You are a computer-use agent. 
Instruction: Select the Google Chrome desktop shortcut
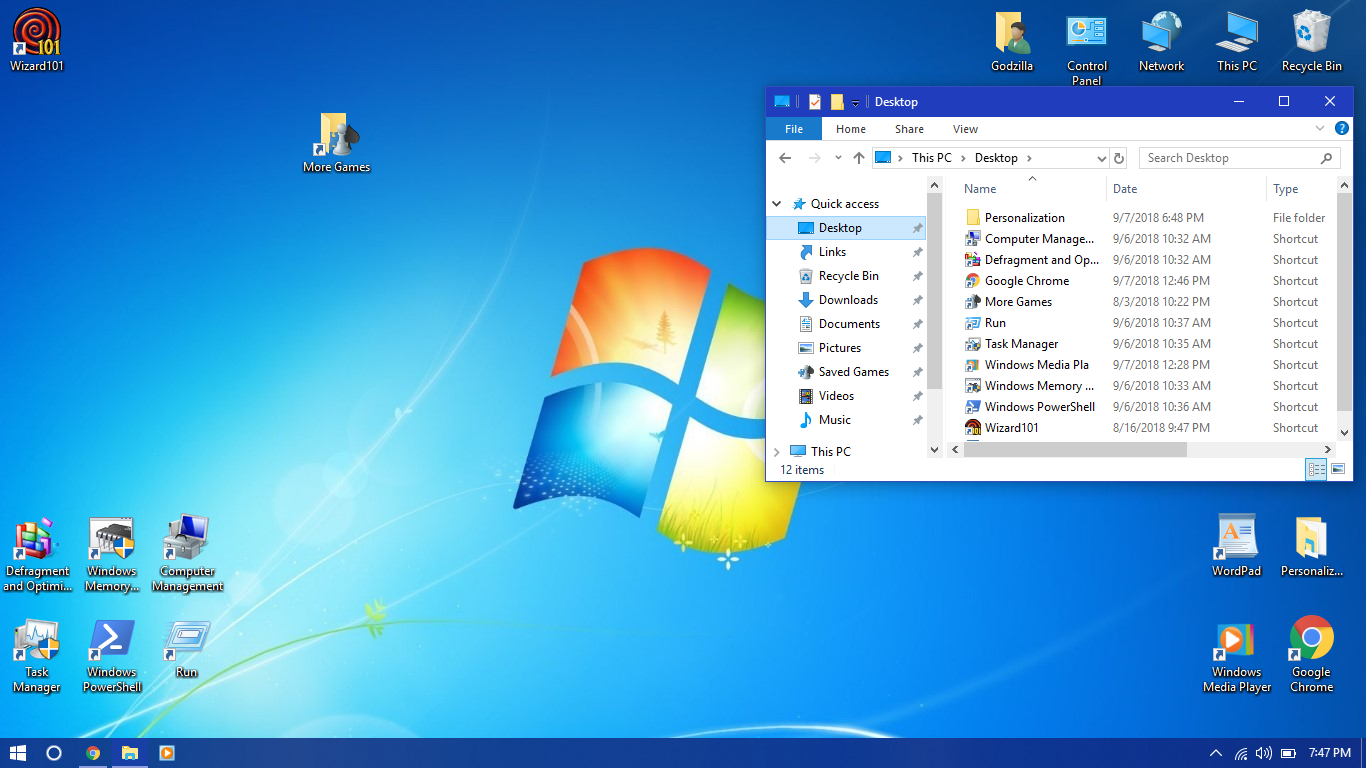[1311, 656]
